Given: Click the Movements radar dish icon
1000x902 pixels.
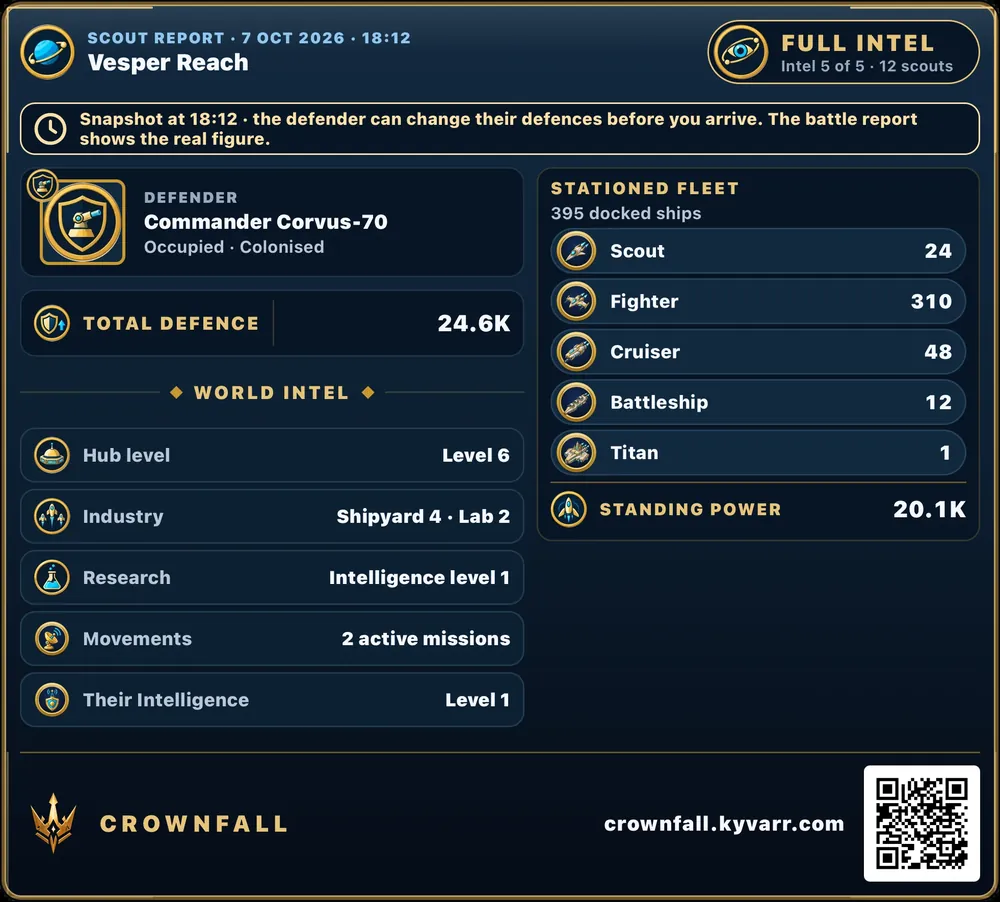Looking at the screenshot, I should (52, 639).
